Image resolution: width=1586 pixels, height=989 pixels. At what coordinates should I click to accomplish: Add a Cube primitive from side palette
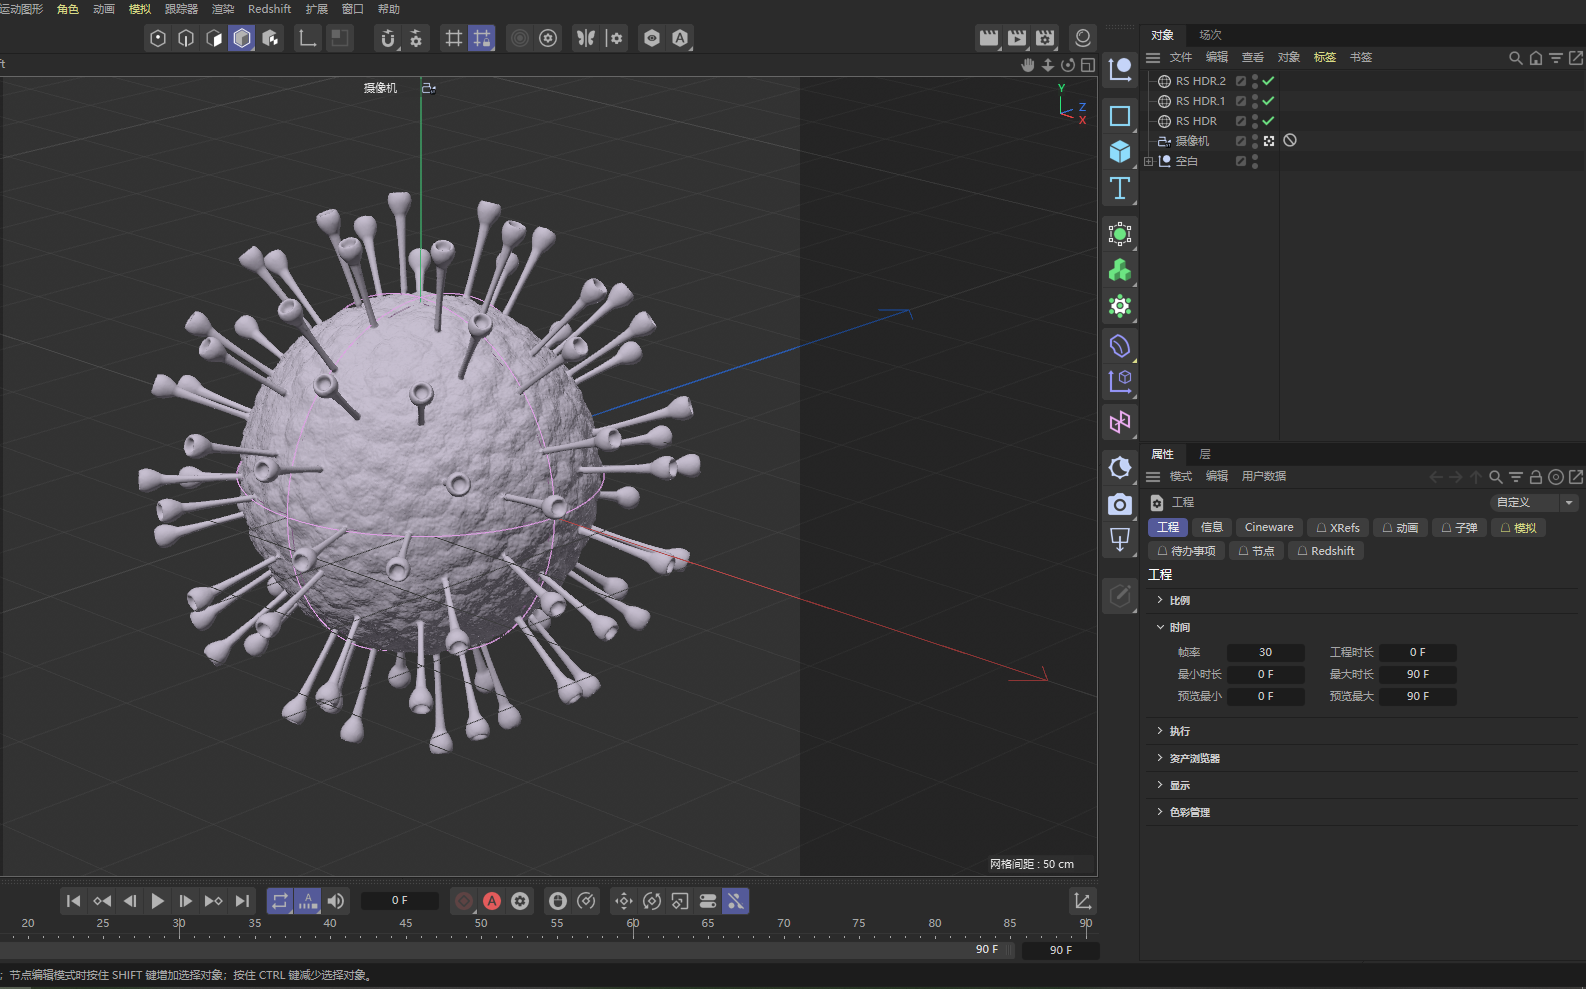1120,152
